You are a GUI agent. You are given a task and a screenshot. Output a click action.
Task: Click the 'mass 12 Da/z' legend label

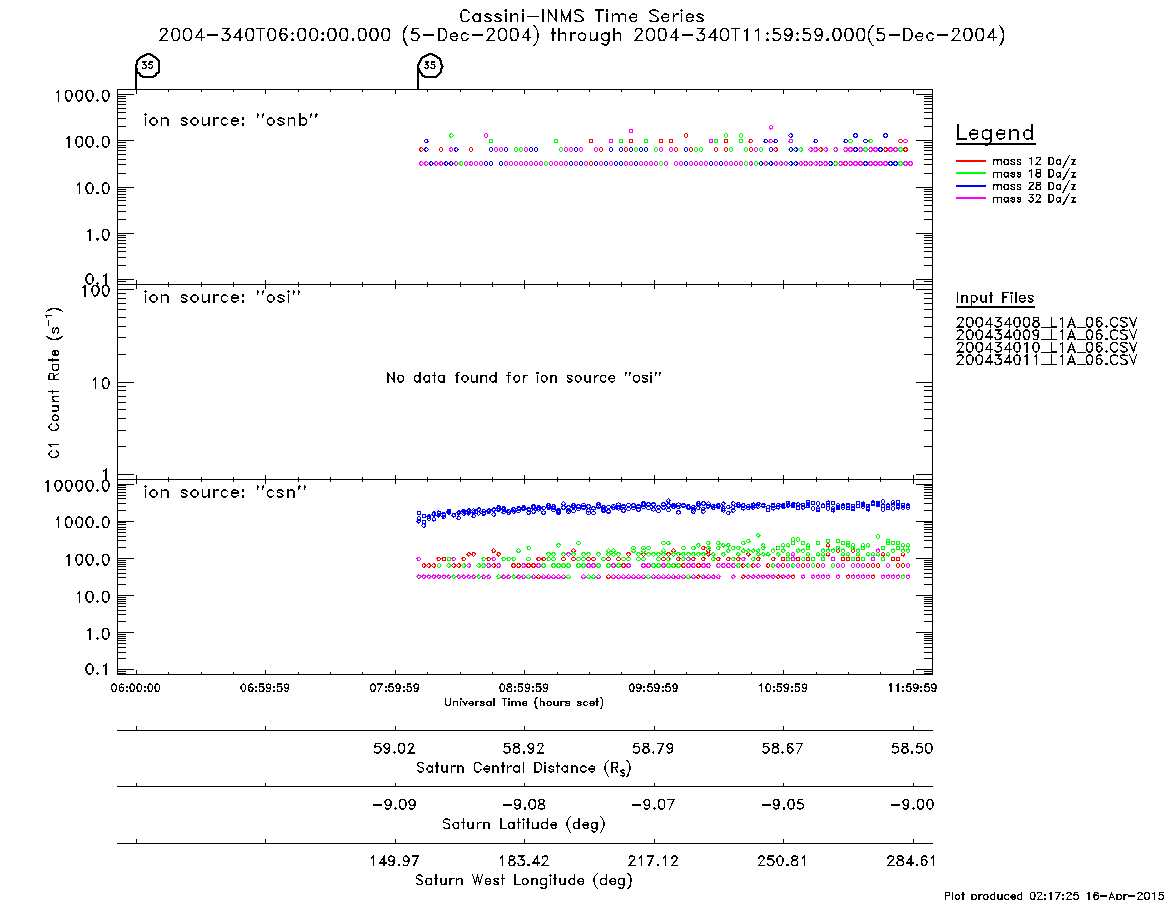[x=1034, y=161]
